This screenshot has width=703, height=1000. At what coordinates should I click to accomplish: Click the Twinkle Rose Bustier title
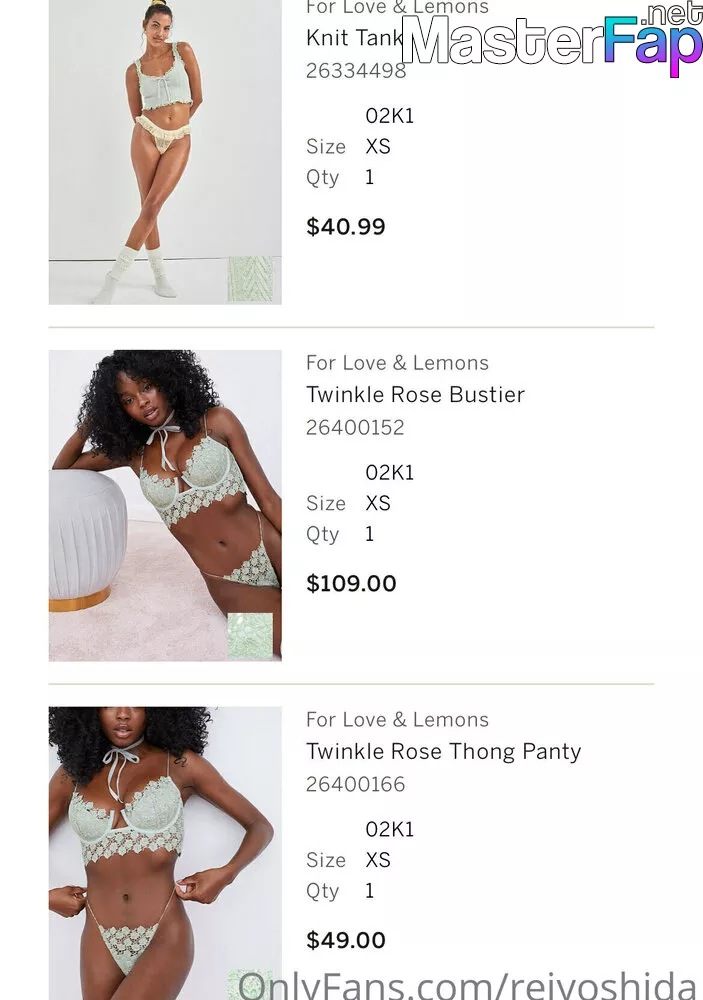click(x=415, y=394)
